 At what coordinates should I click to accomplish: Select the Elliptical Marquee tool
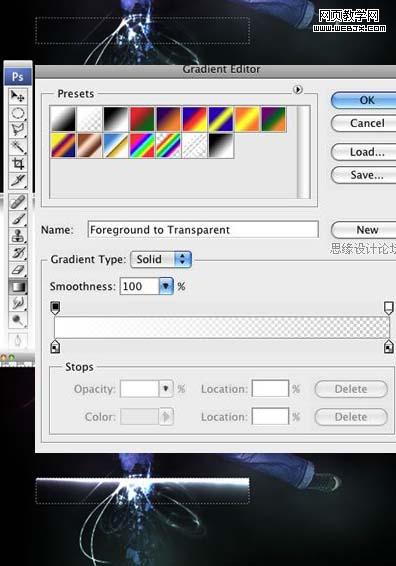click(x=18, y=113)
